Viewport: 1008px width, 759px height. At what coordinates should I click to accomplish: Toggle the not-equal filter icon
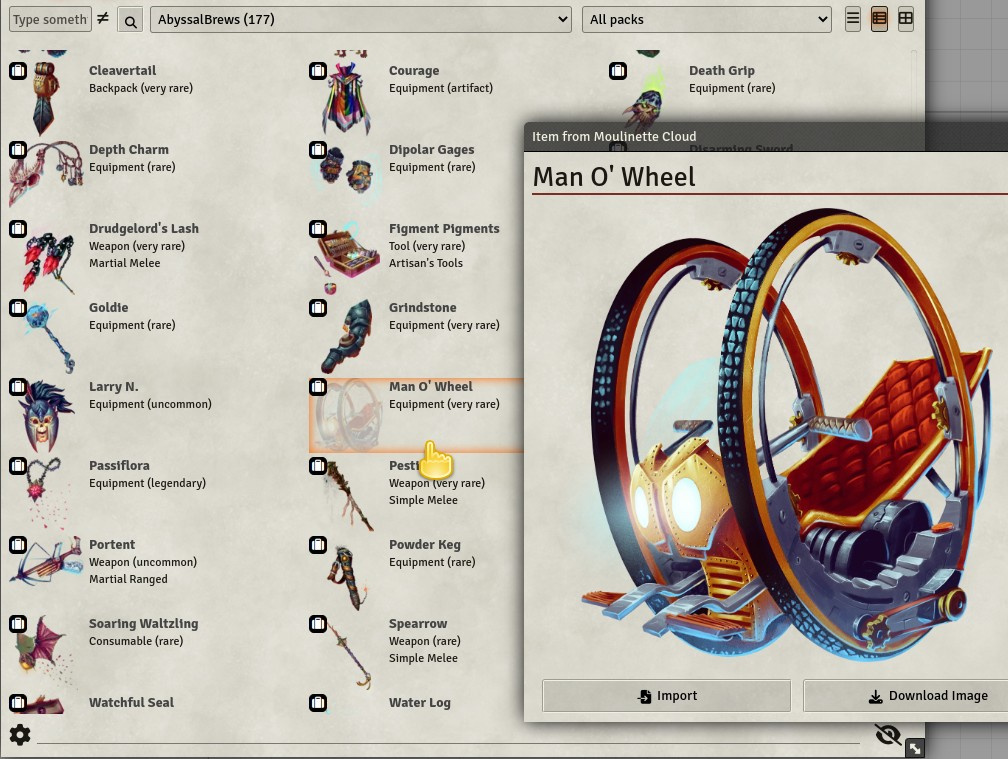pos(103,19)
